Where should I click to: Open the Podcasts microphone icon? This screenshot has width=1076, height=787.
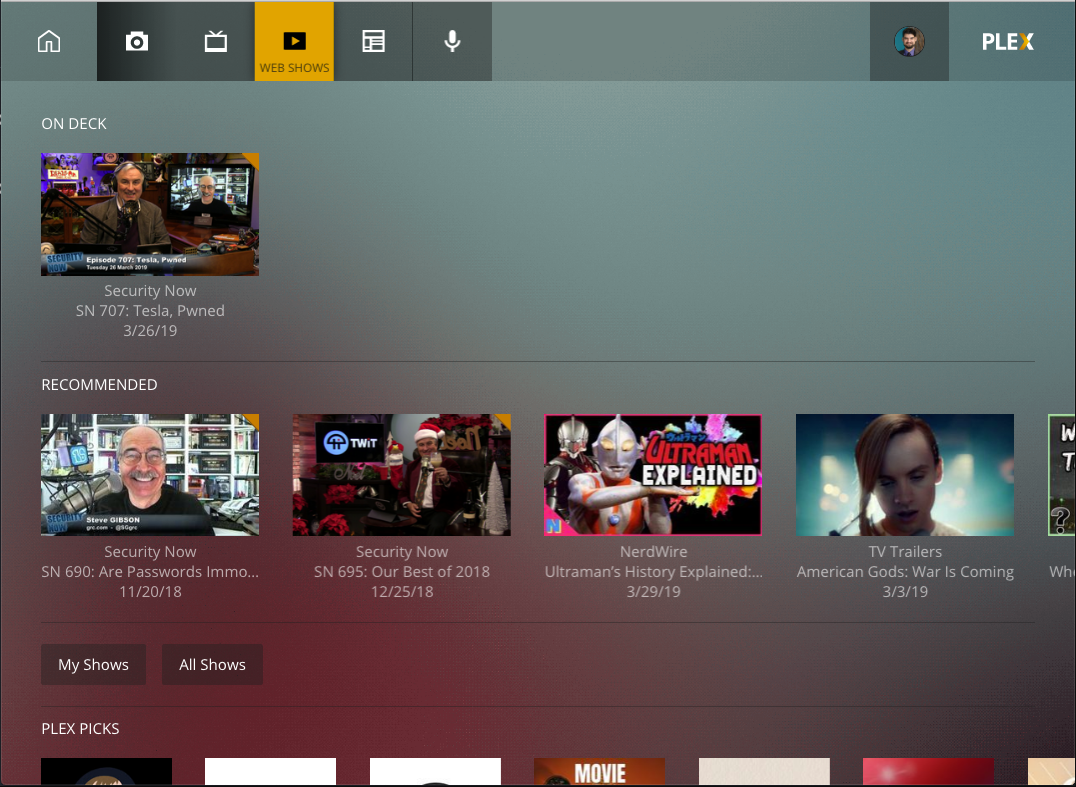click(452, 41)
